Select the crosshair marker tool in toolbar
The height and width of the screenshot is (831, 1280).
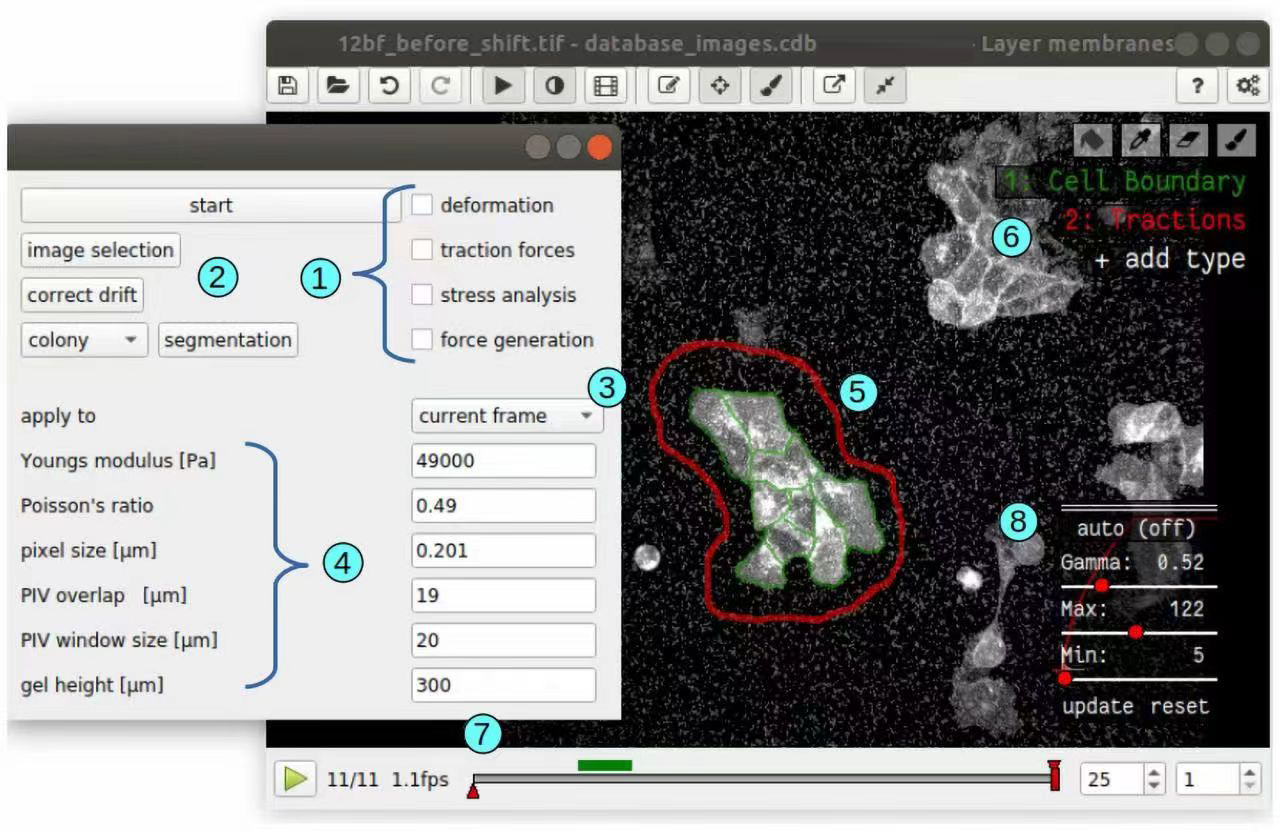(x=719, y=86)
